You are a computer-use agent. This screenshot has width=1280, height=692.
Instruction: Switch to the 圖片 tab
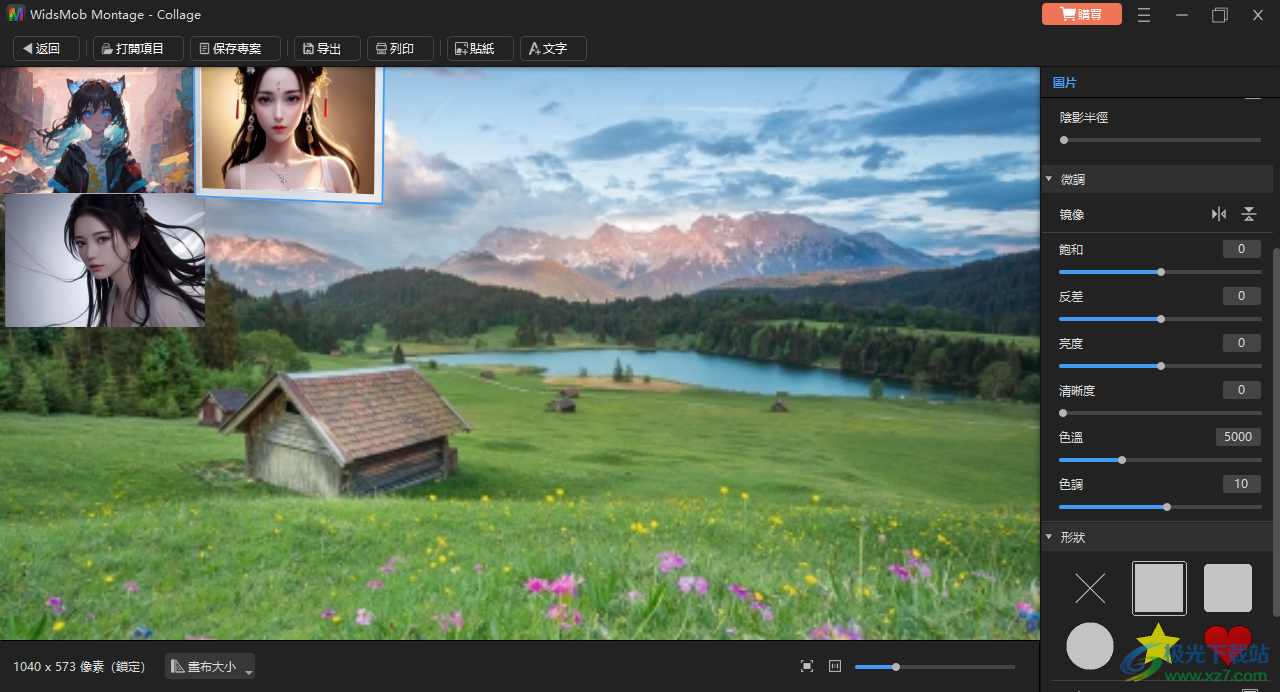pyautogui.click(x=1065, y=83)
